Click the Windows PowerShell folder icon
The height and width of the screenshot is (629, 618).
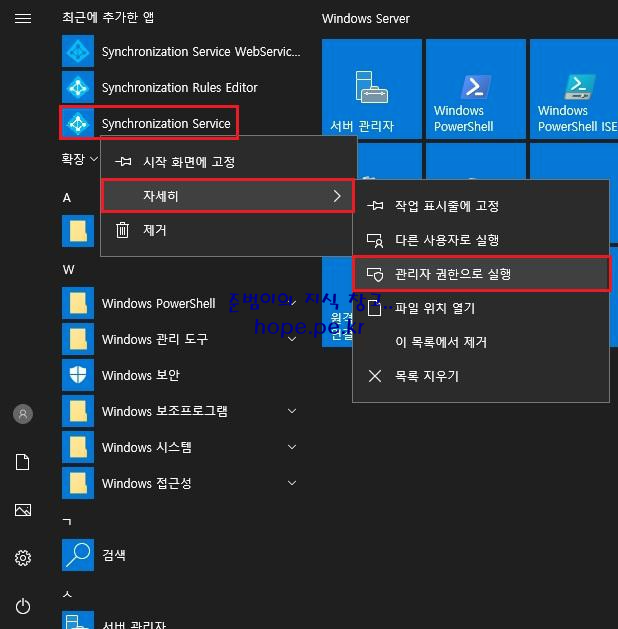78,303
